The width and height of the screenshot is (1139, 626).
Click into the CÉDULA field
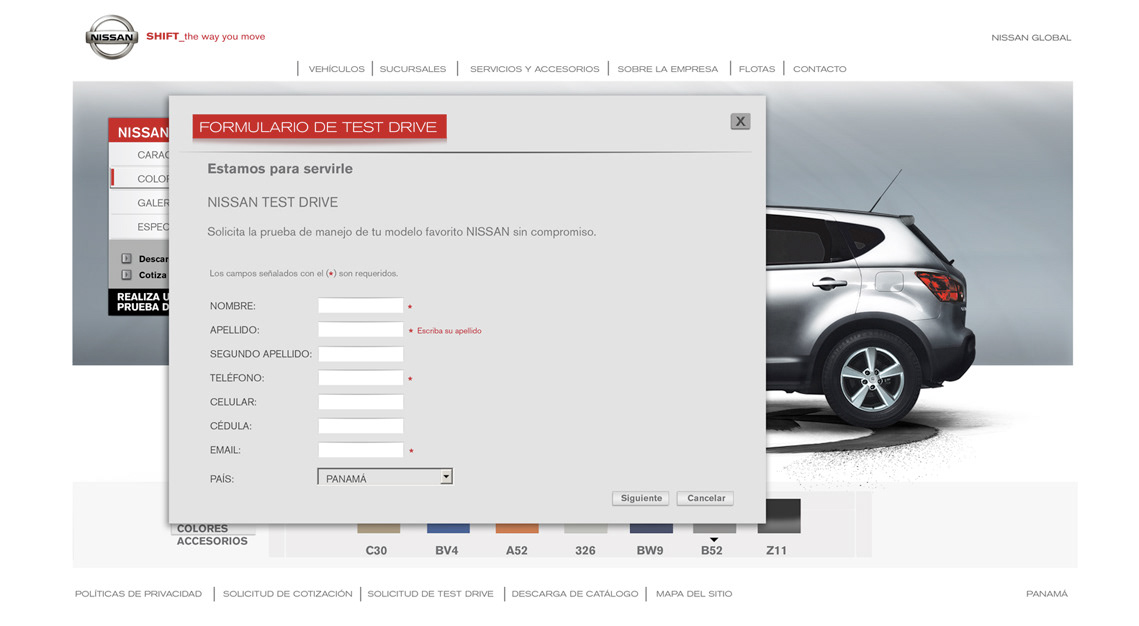pyautogui.click(x=360, y=426)
